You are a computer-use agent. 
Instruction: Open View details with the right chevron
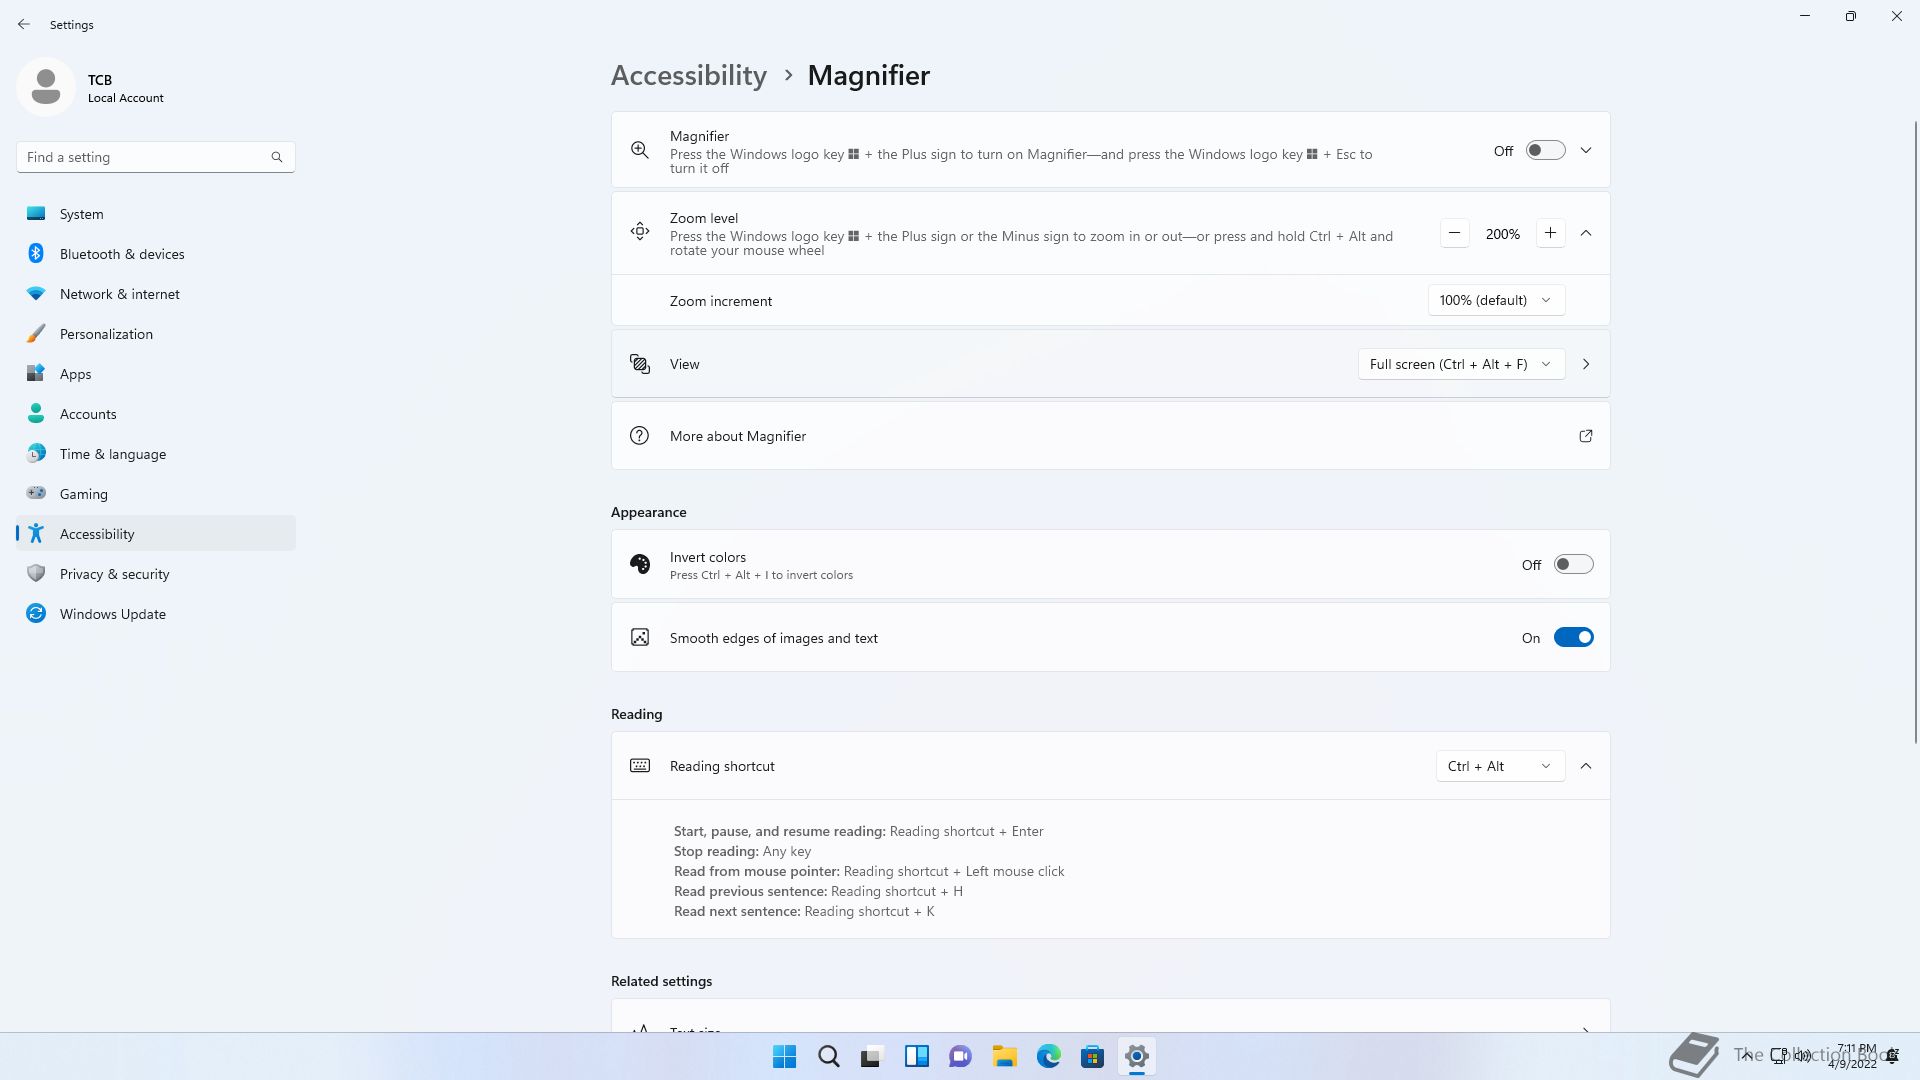tap(1586, 364)
